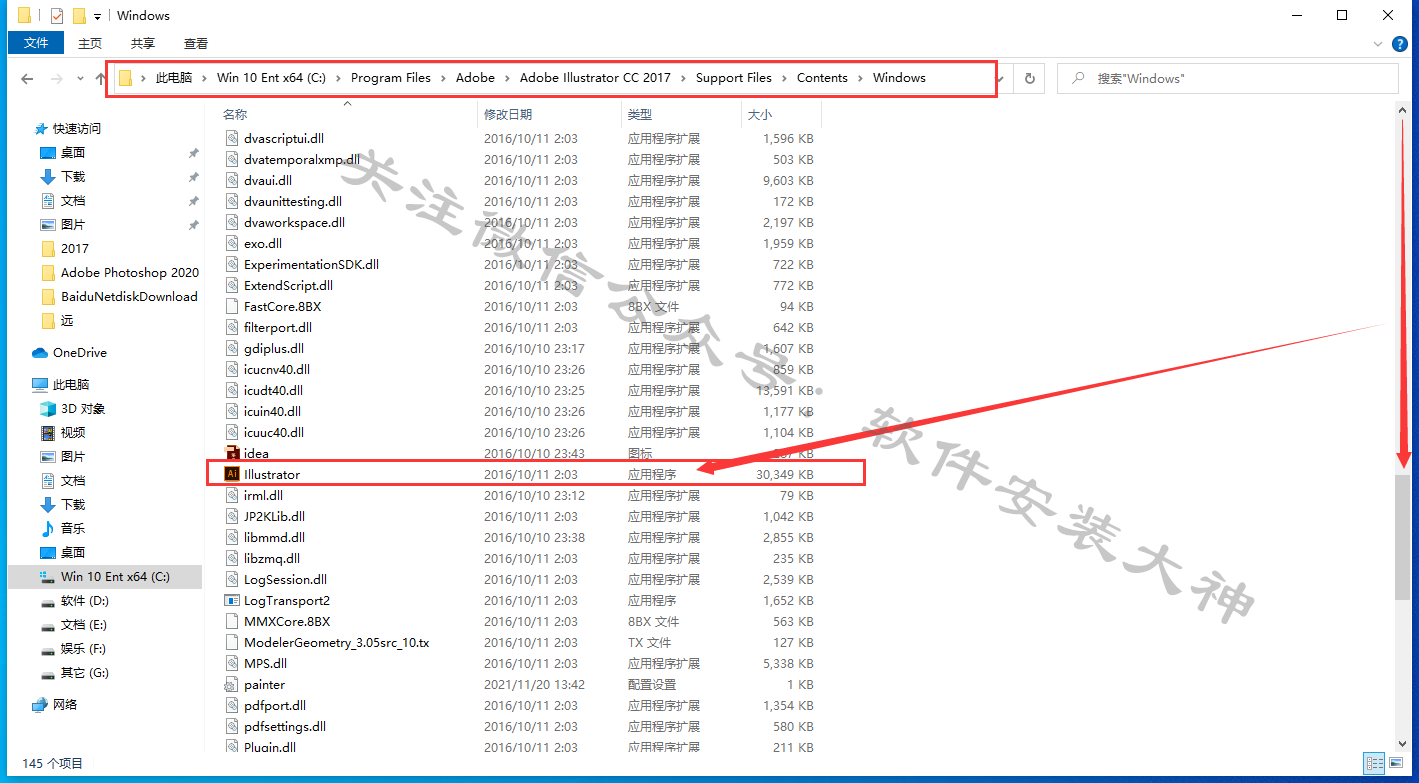Click Support Files in breadcrumb
Image resolution: width=1419 pixels, height=783 pixels.
[734, 78]
